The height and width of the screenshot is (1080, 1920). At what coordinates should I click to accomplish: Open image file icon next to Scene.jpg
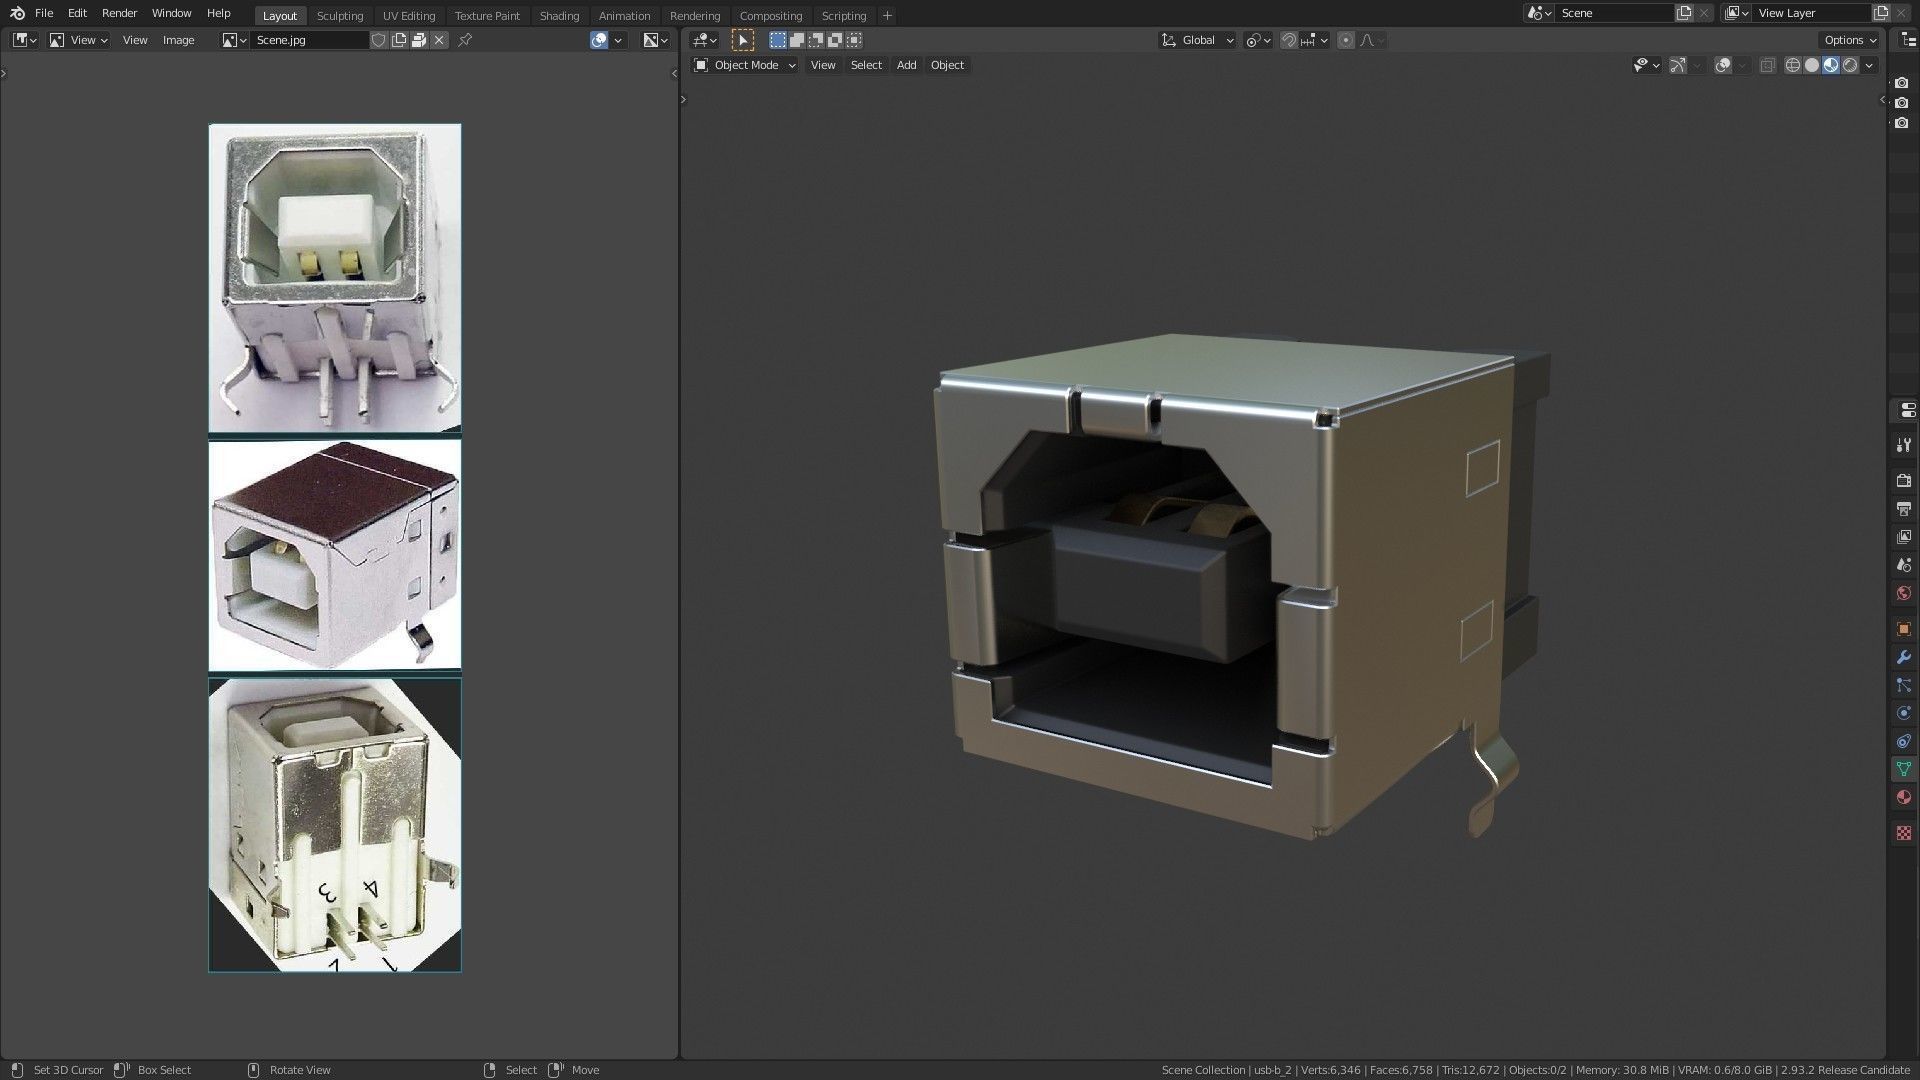pyautogui.click(x=419, y=40)
